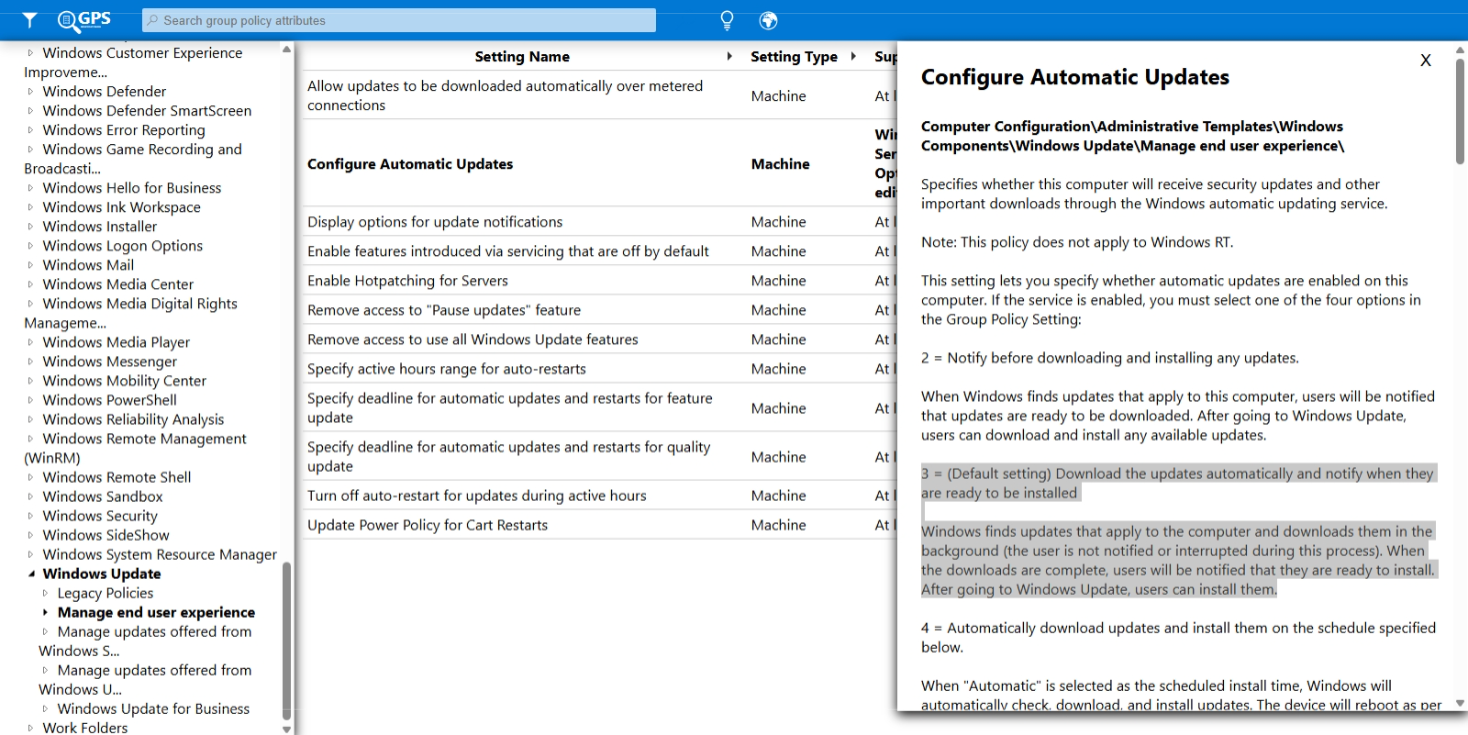Click the tree panel vertical scrollbar
The width and height of the screenshot is (1468, 735).
pyautogui.click(x=288, y=639)
